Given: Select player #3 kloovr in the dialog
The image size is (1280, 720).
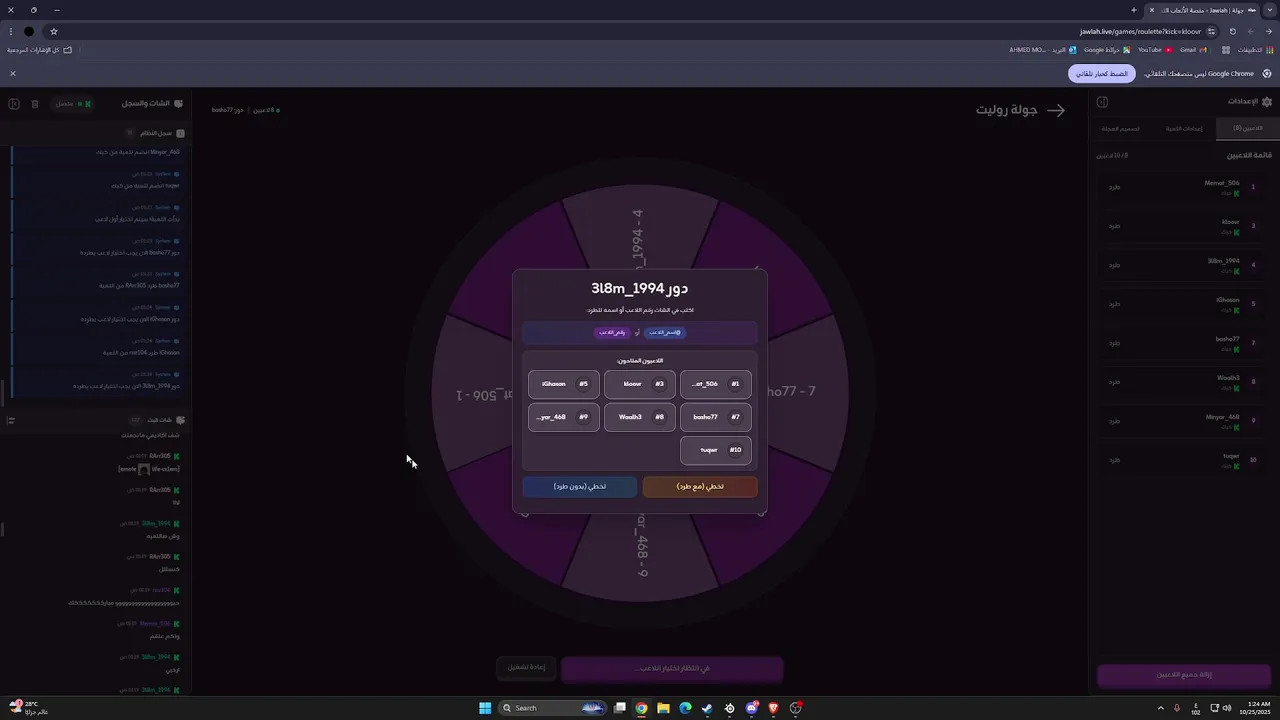Looking at the screenshot, I should 640,384.
